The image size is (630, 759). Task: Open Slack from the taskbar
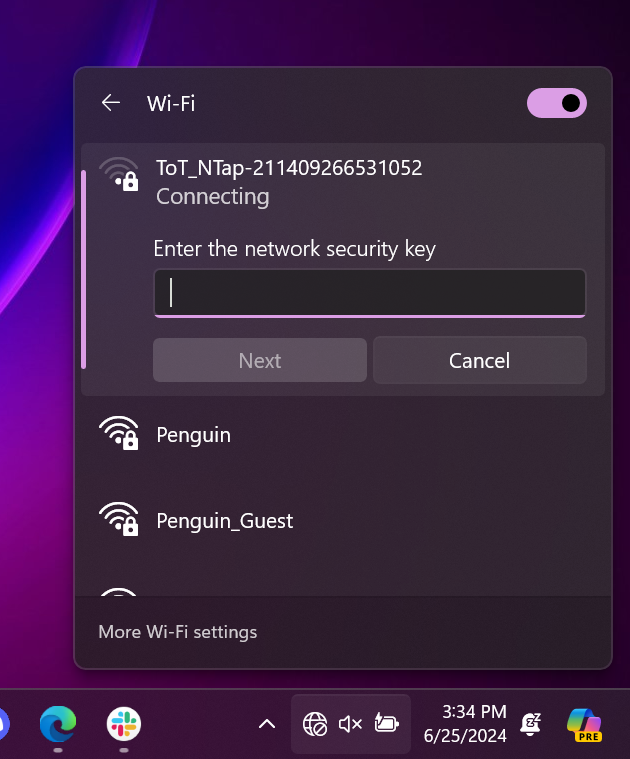pyautogui.click(x=124, y=724)
